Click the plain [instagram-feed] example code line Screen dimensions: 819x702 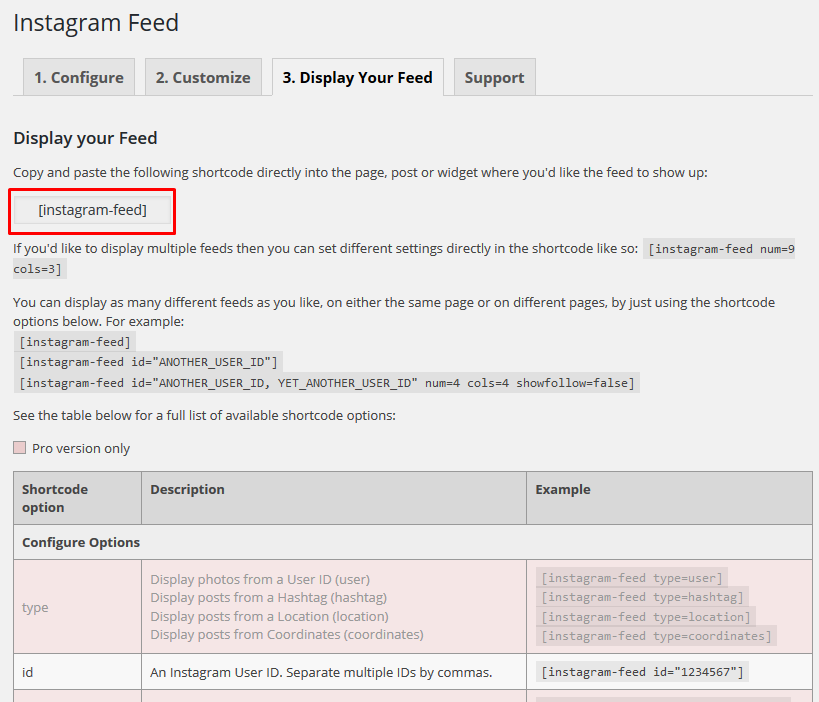(x=76, y=342)
